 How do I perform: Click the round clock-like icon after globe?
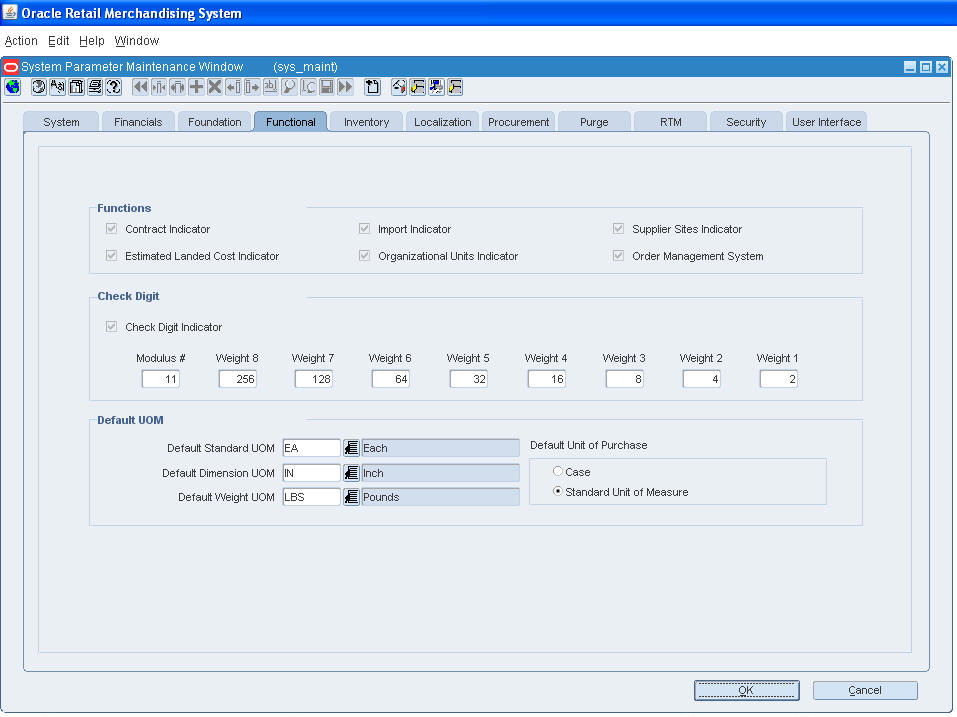38,87
